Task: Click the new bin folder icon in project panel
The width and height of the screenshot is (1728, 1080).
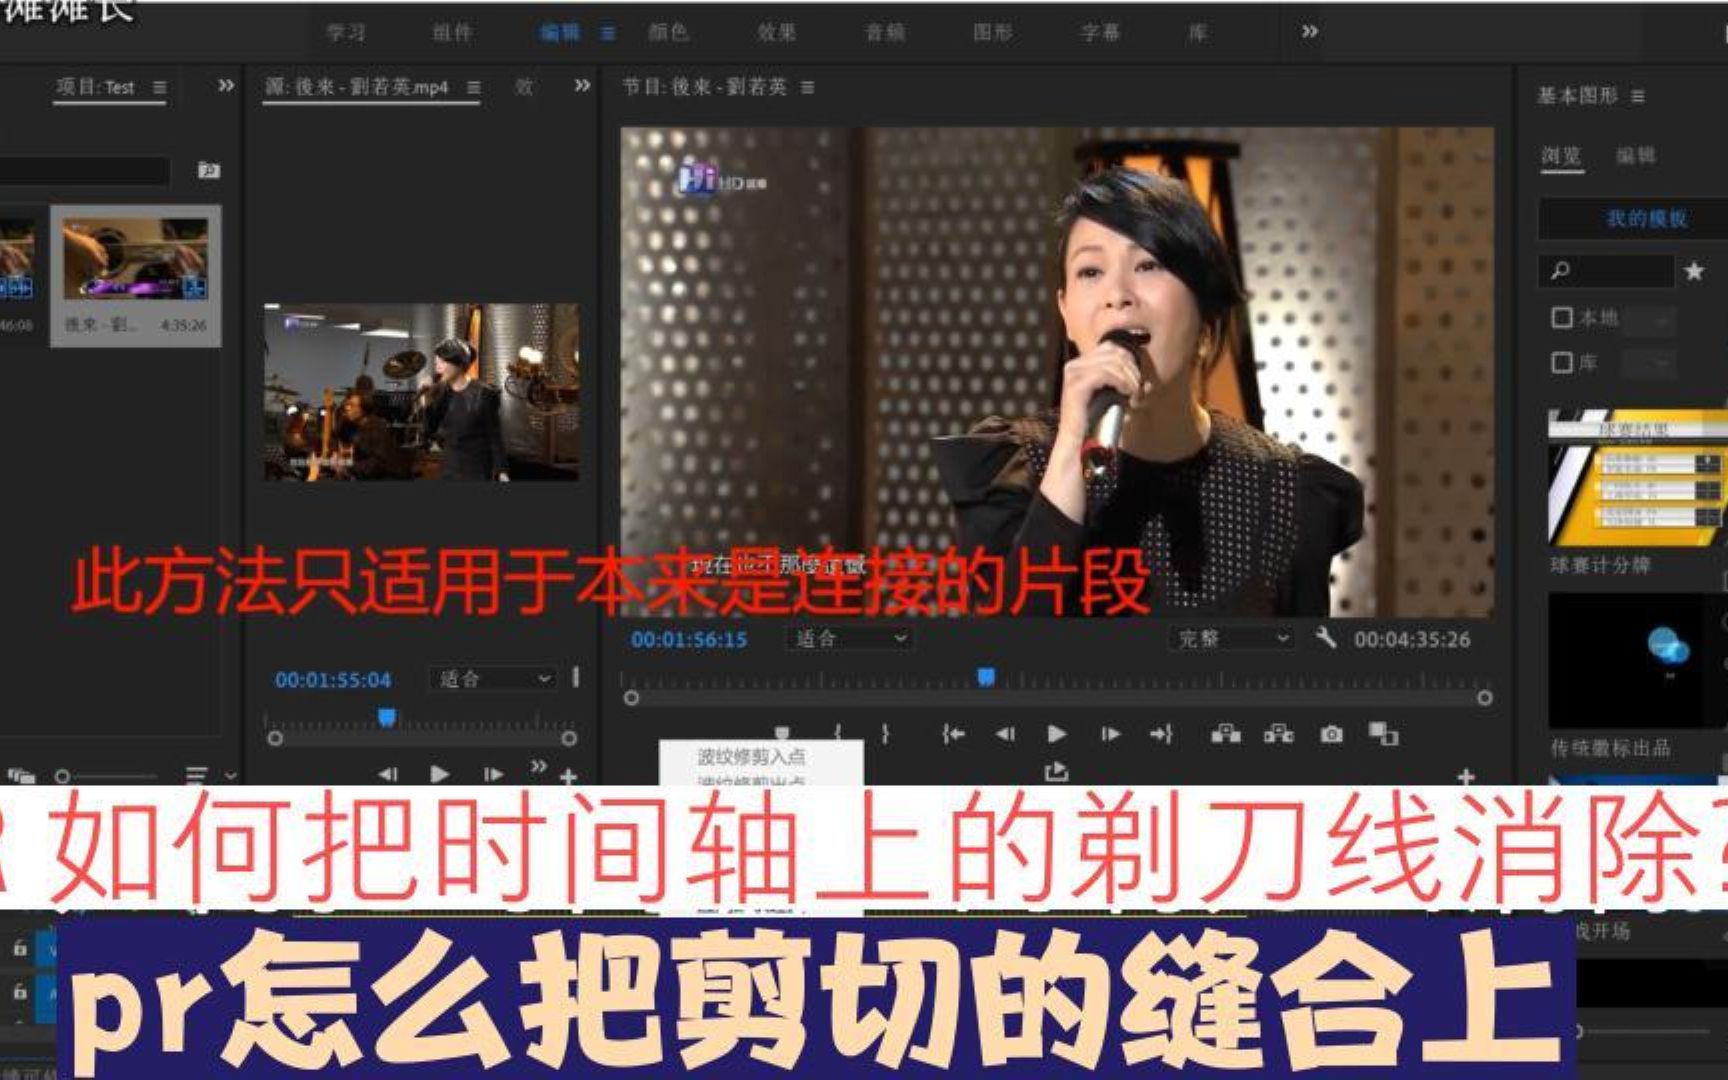Action: click(x=208, y=170)
